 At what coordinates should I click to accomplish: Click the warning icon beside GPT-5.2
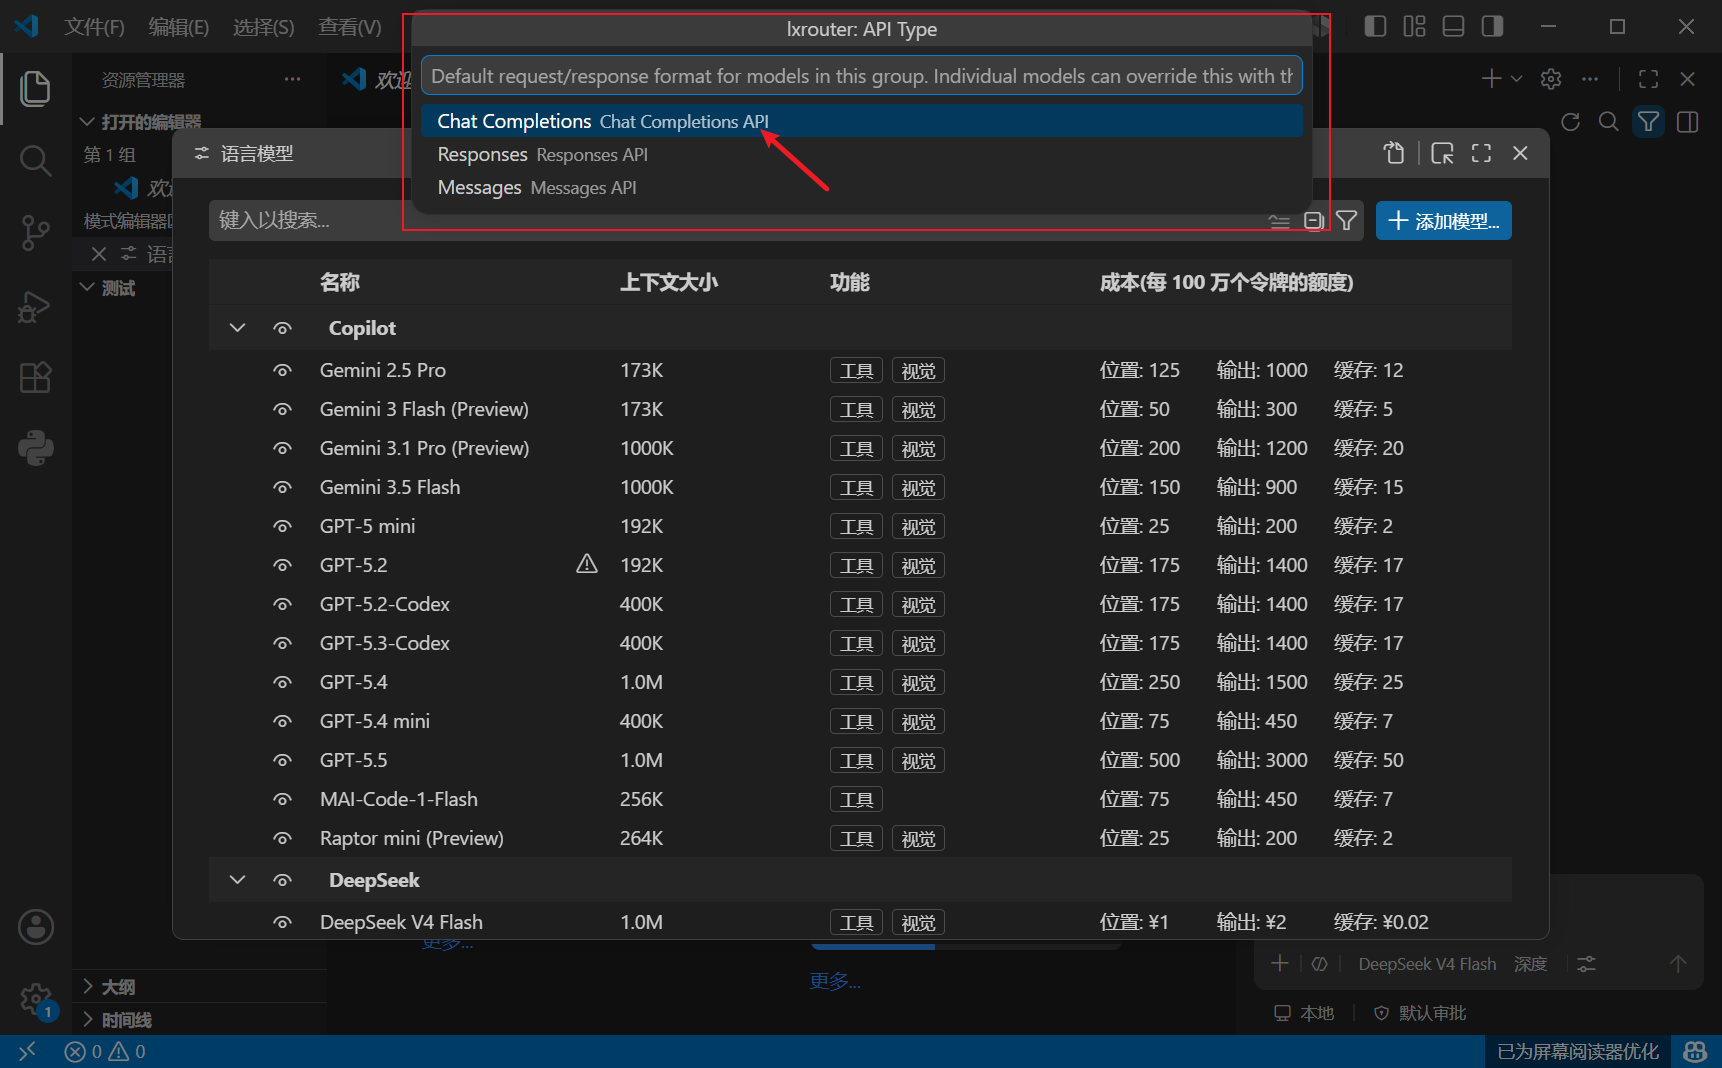pos(587,565)
